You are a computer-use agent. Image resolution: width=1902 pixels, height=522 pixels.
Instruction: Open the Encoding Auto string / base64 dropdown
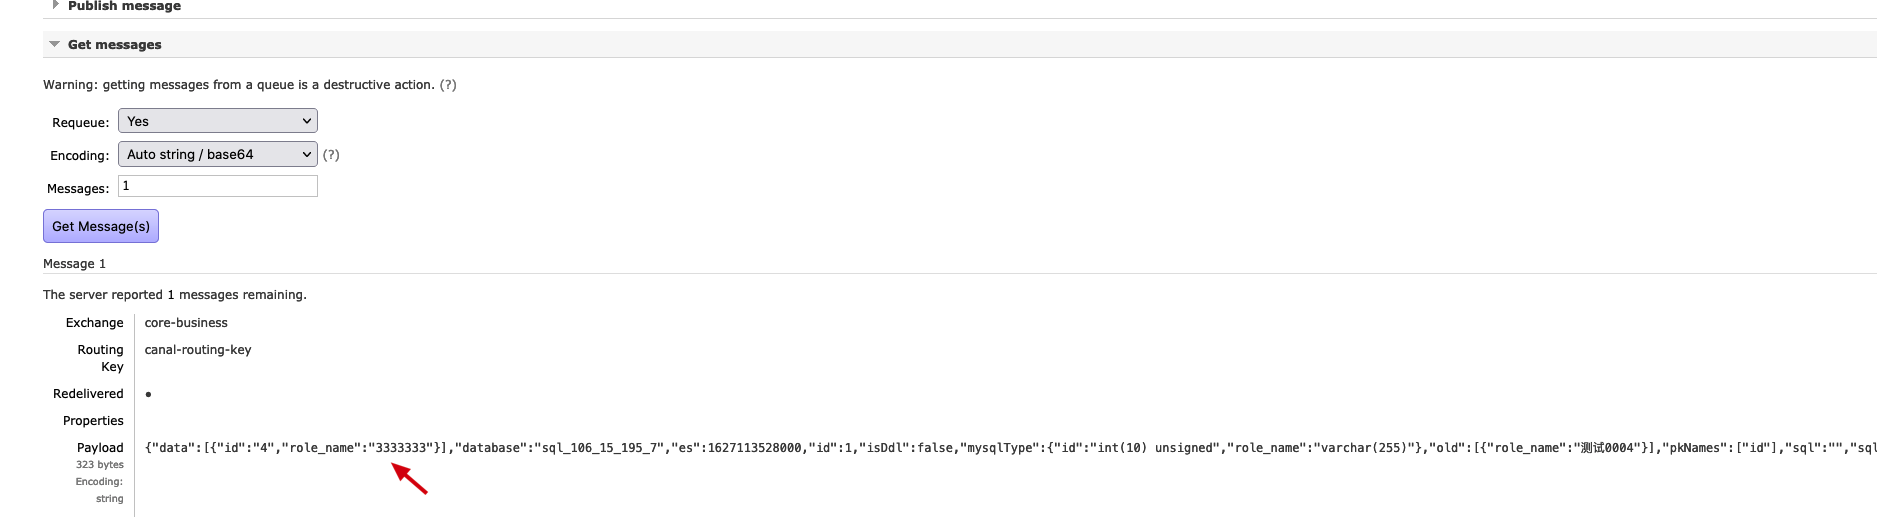(218, 154)
